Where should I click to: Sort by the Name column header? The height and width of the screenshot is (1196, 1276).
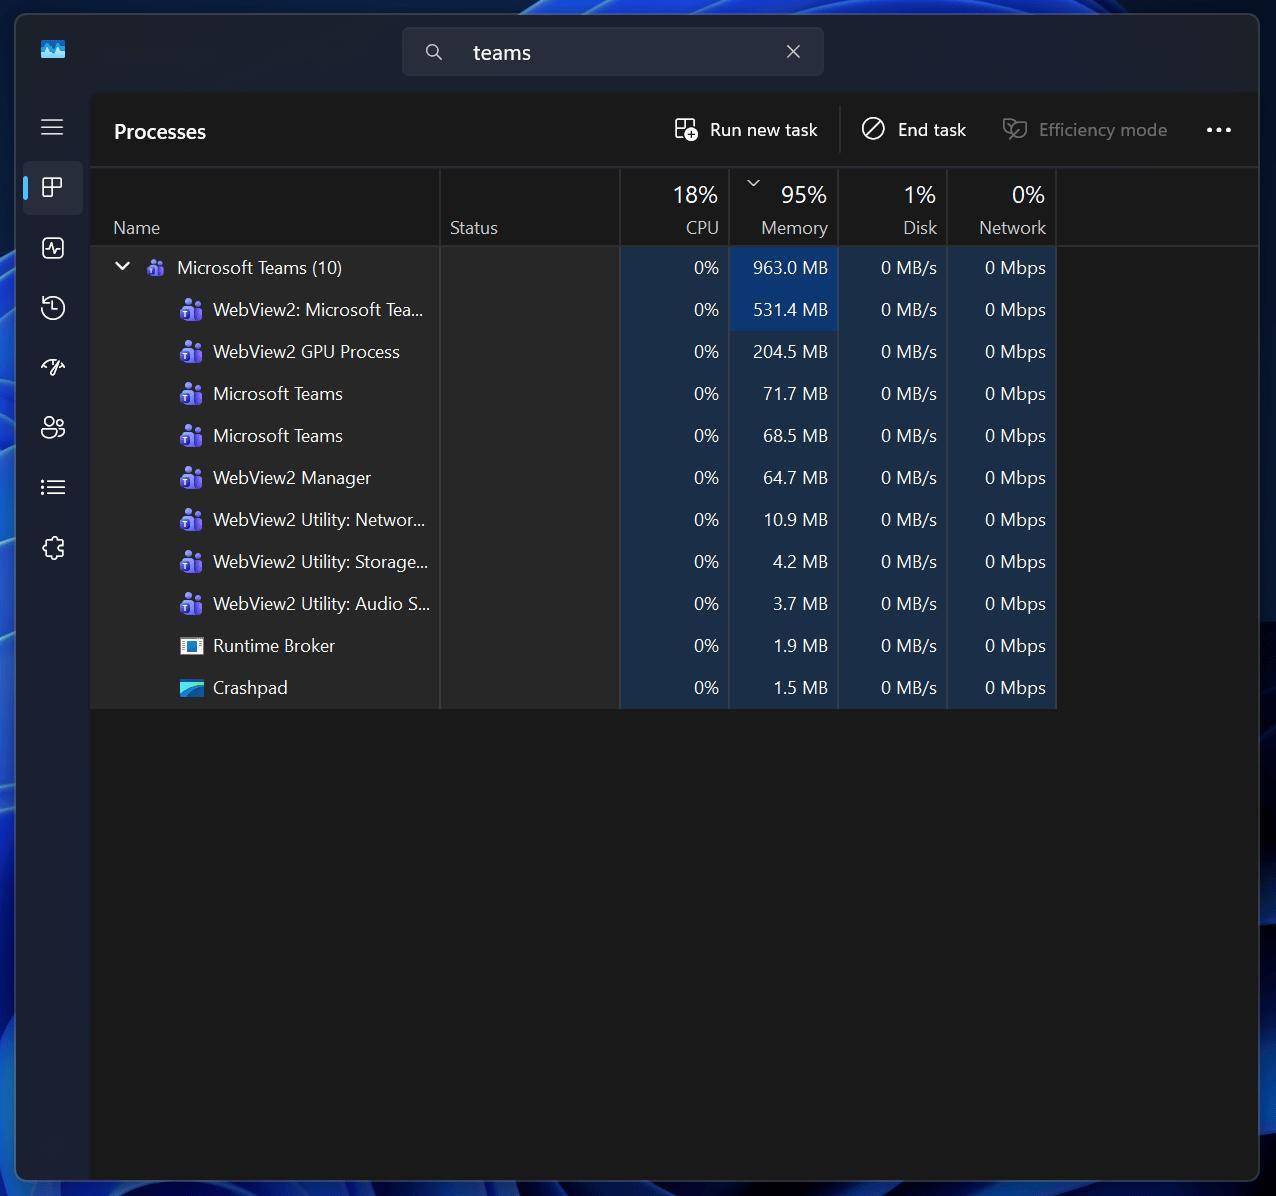pyautogui.click(x=137, y=227)
